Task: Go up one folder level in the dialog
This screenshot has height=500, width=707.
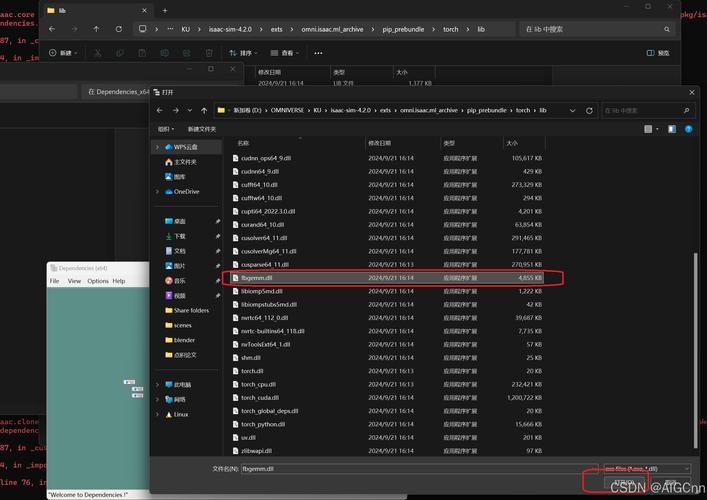Action: pos(205,110)
